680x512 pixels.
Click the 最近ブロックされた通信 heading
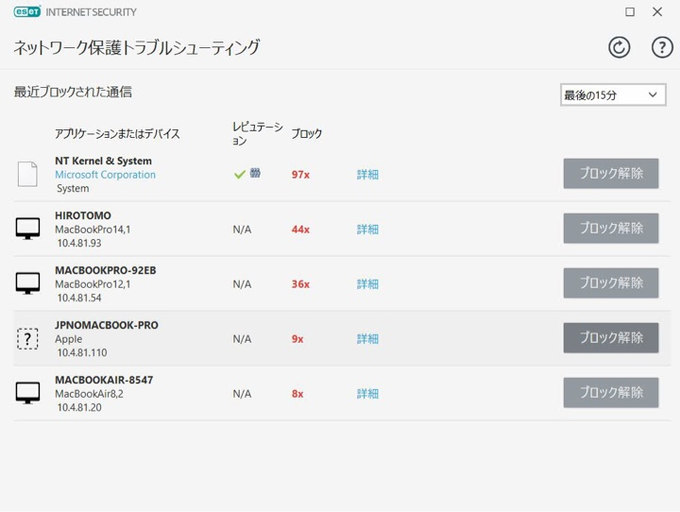[x=73, y=92]
